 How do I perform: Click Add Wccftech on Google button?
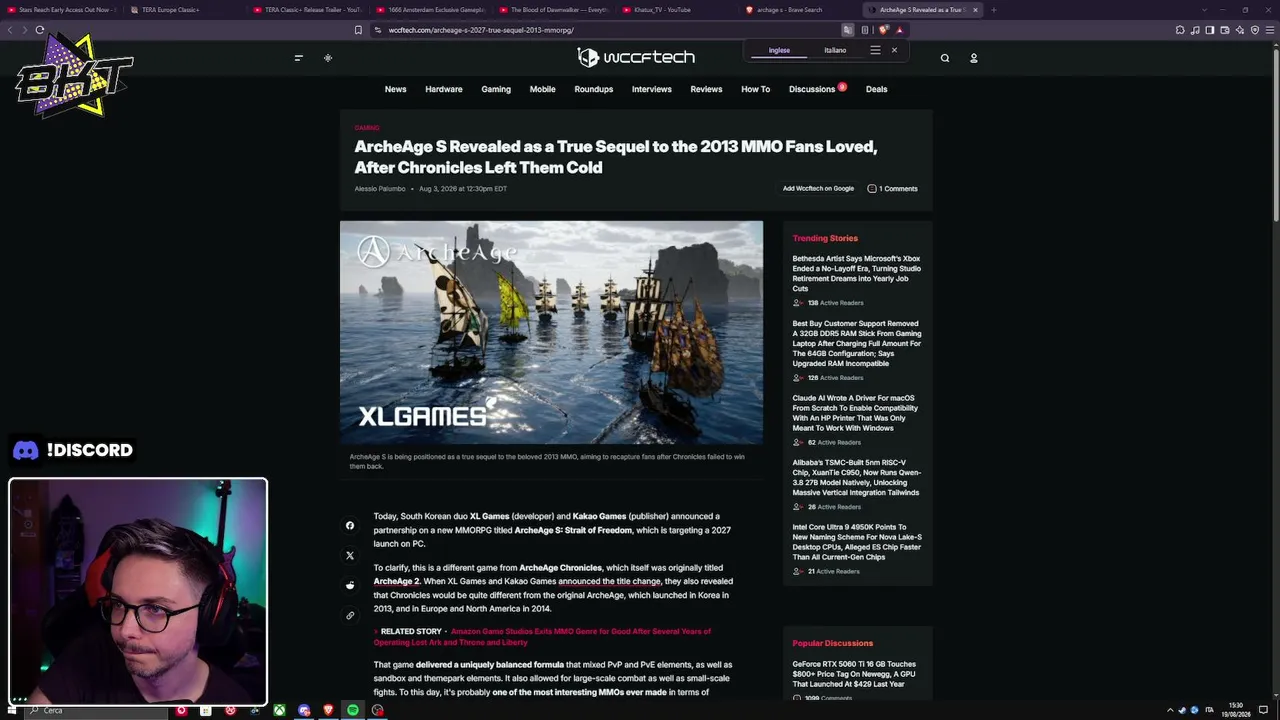click(x=818, y=189)
